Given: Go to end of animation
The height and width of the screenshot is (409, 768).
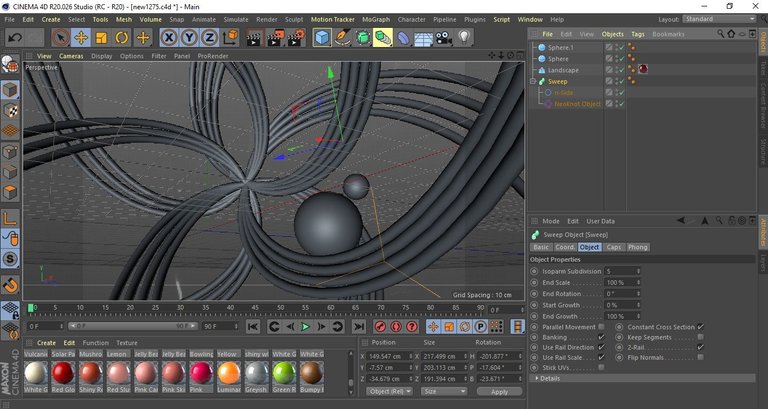Looking at the screenshot, I should coord(359,326).
